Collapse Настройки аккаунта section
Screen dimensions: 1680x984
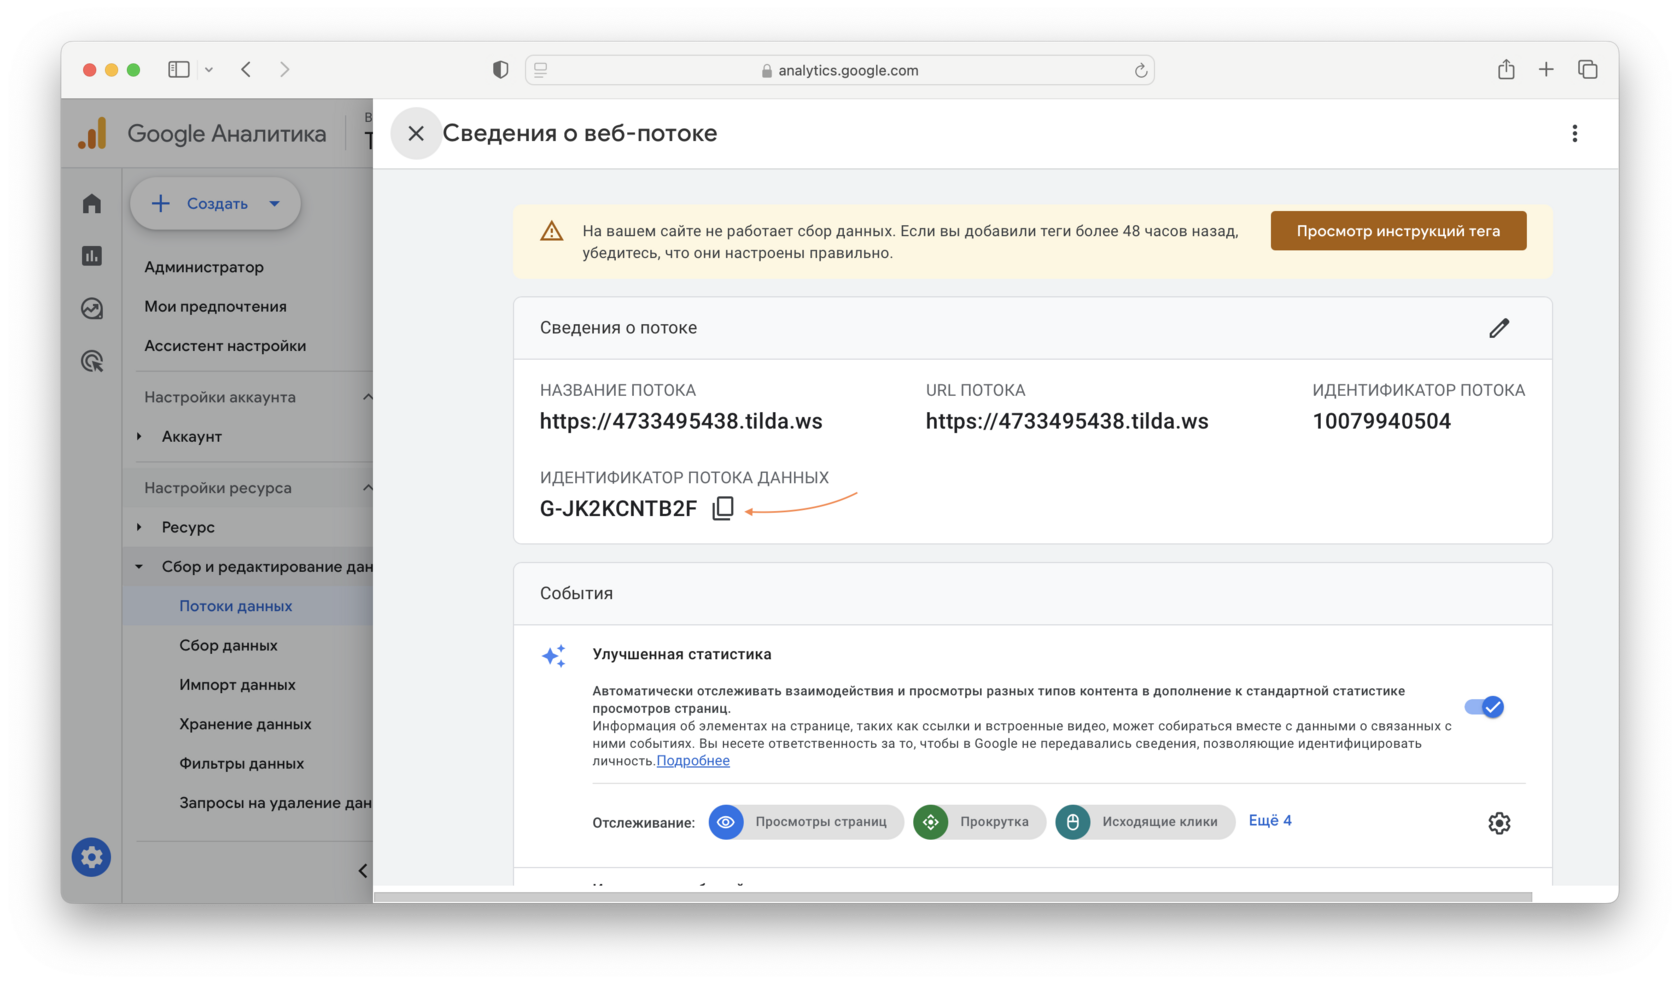(367, 397)
